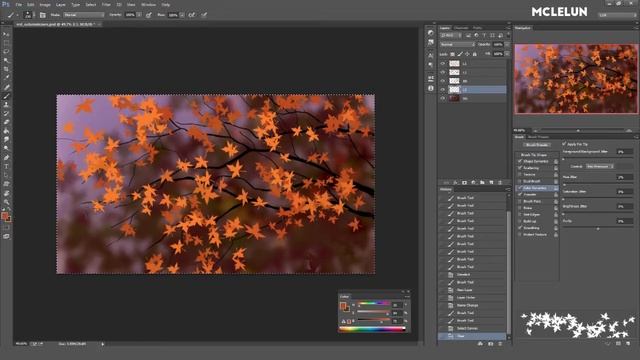
Task: Open the File menu
Action: 19,4
